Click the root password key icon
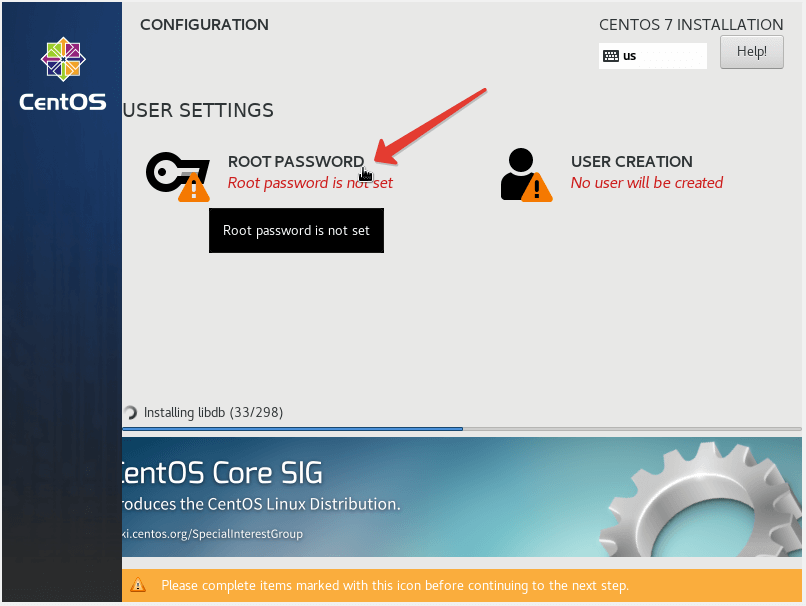Viewport: 806px width, 606px height. 170,172
